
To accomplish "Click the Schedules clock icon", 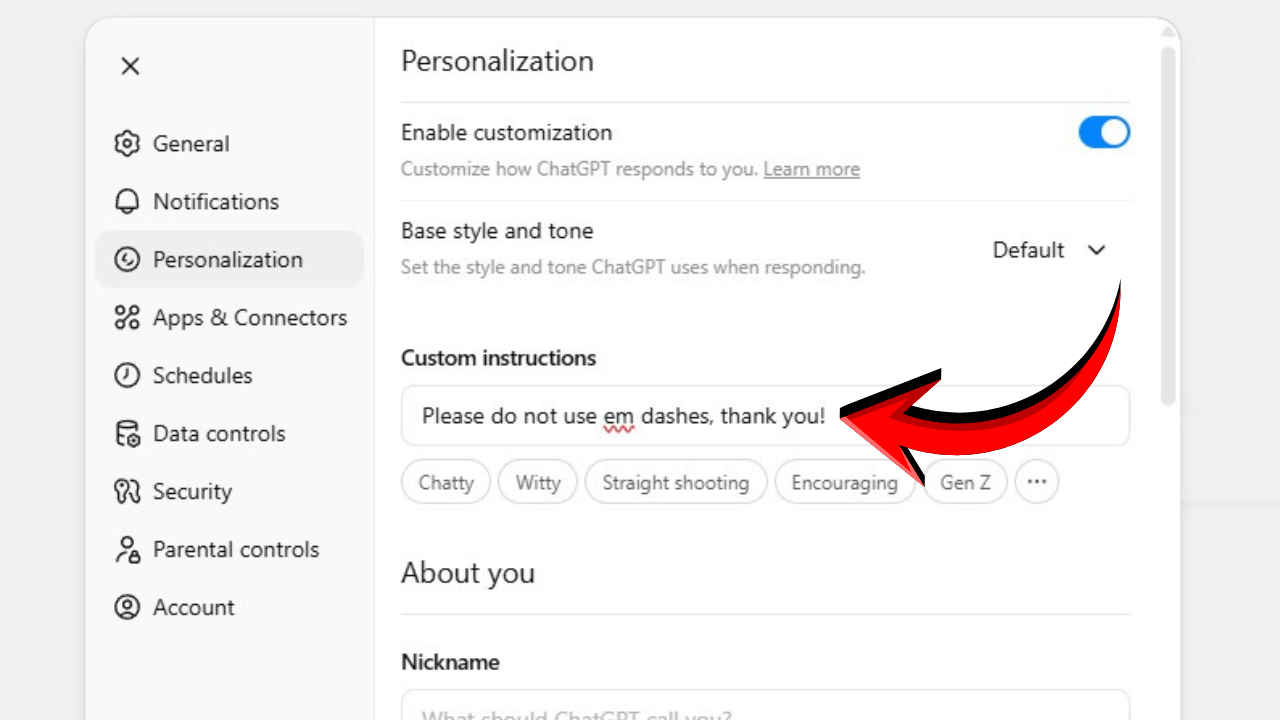I will click(x=127, y=375).
